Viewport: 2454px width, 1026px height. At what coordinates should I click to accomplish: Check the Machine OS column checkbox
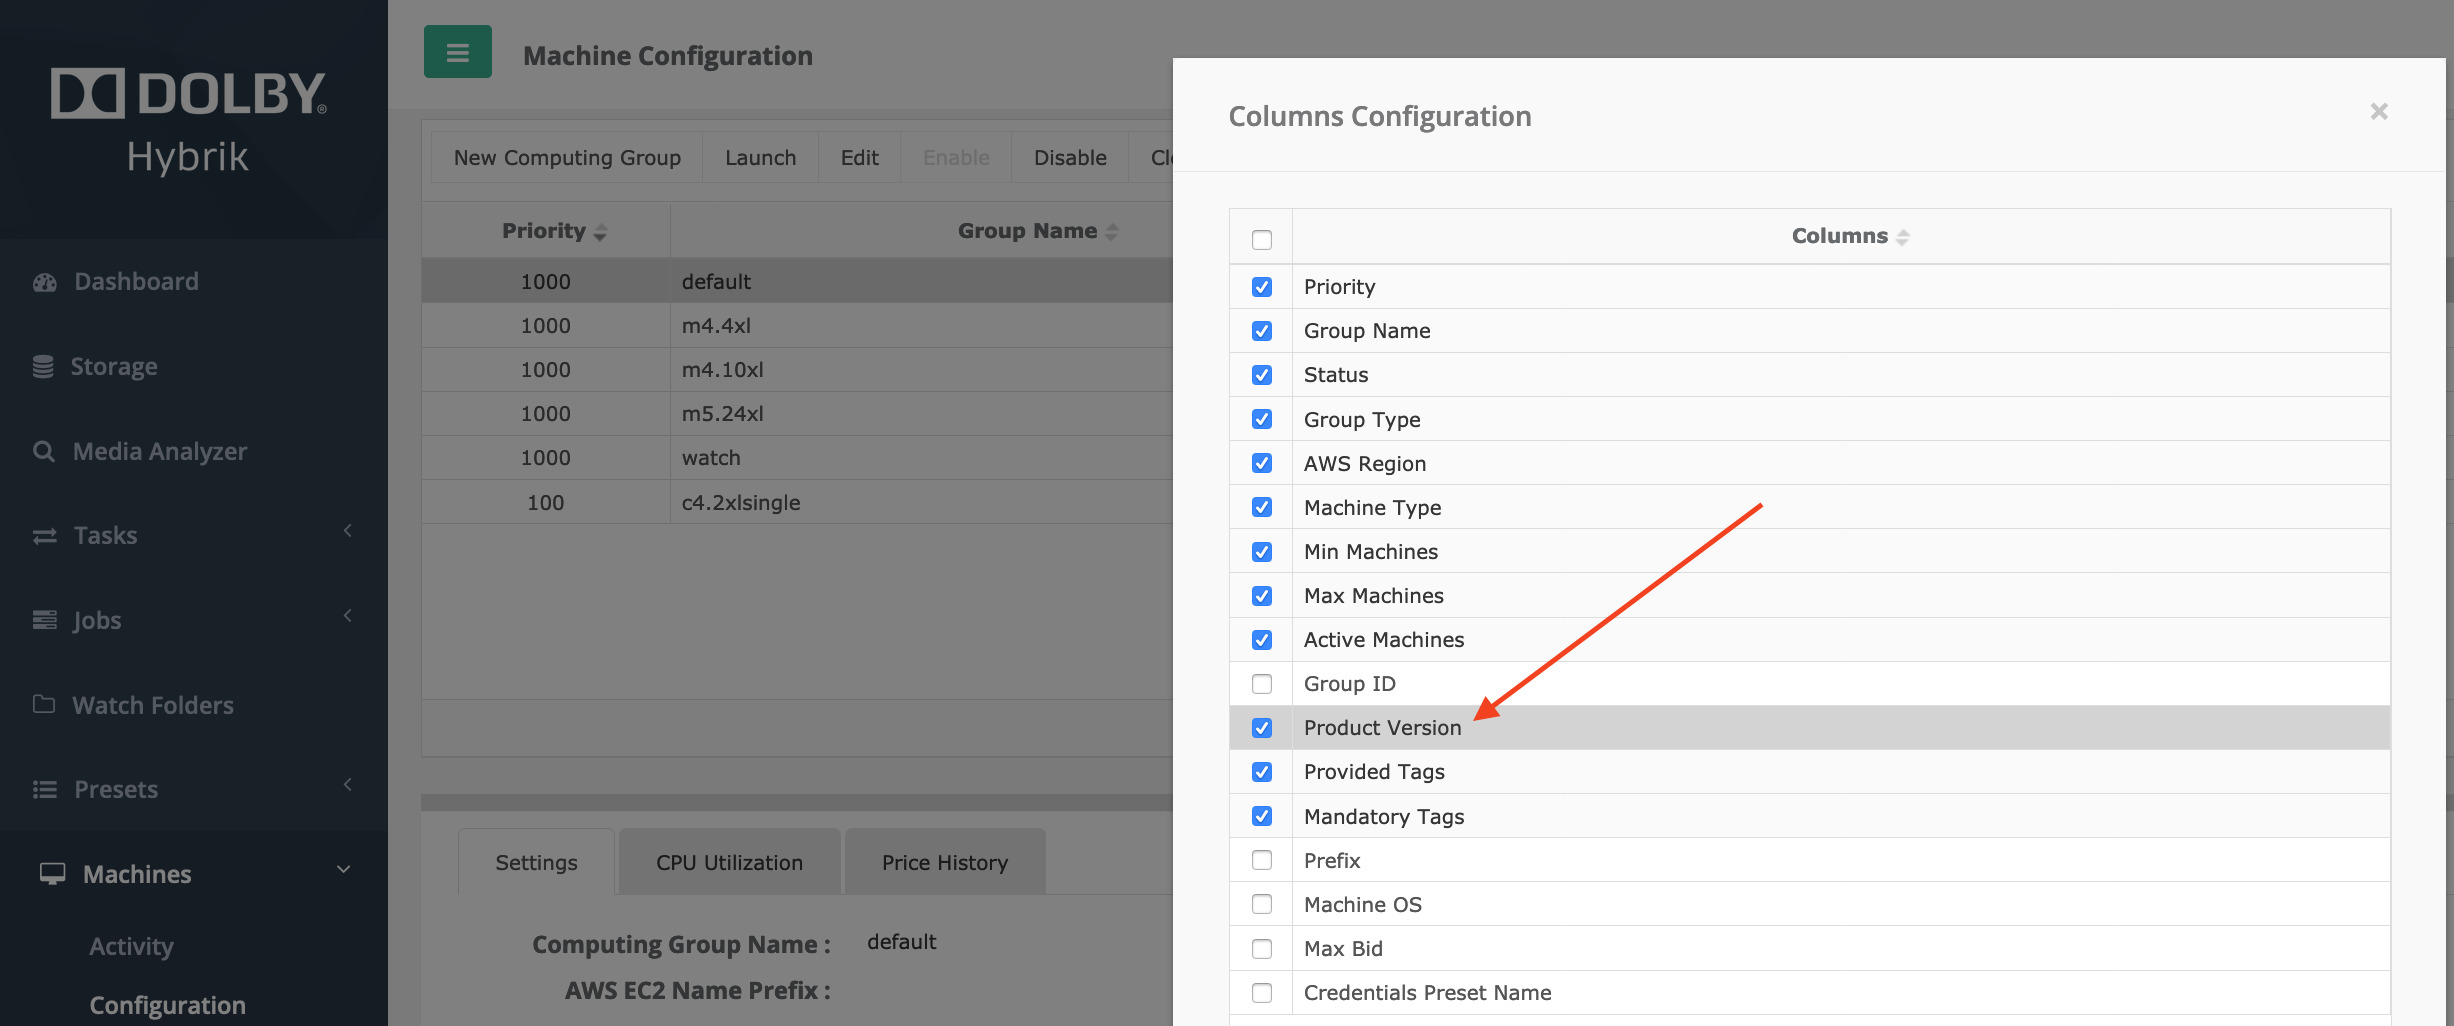click(x=1262, y=904)
